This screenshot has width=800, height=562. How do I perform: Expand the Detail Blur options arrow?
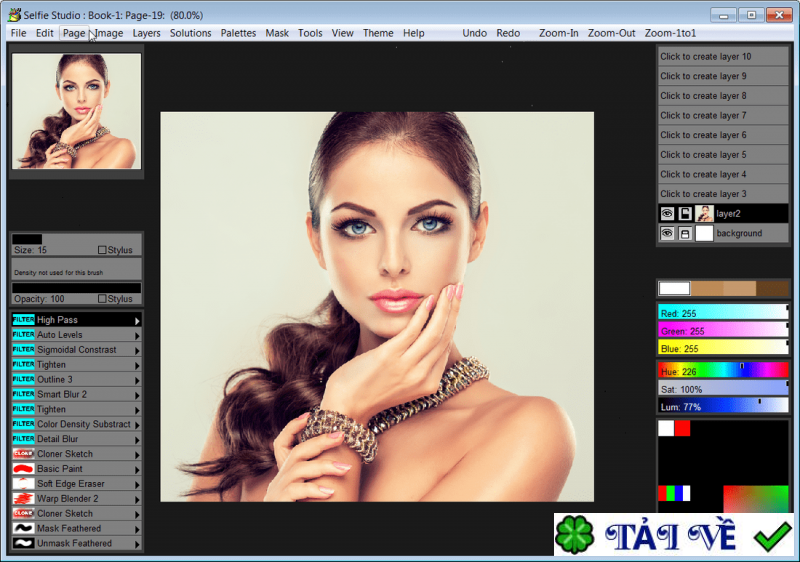(x=137, y=440)
